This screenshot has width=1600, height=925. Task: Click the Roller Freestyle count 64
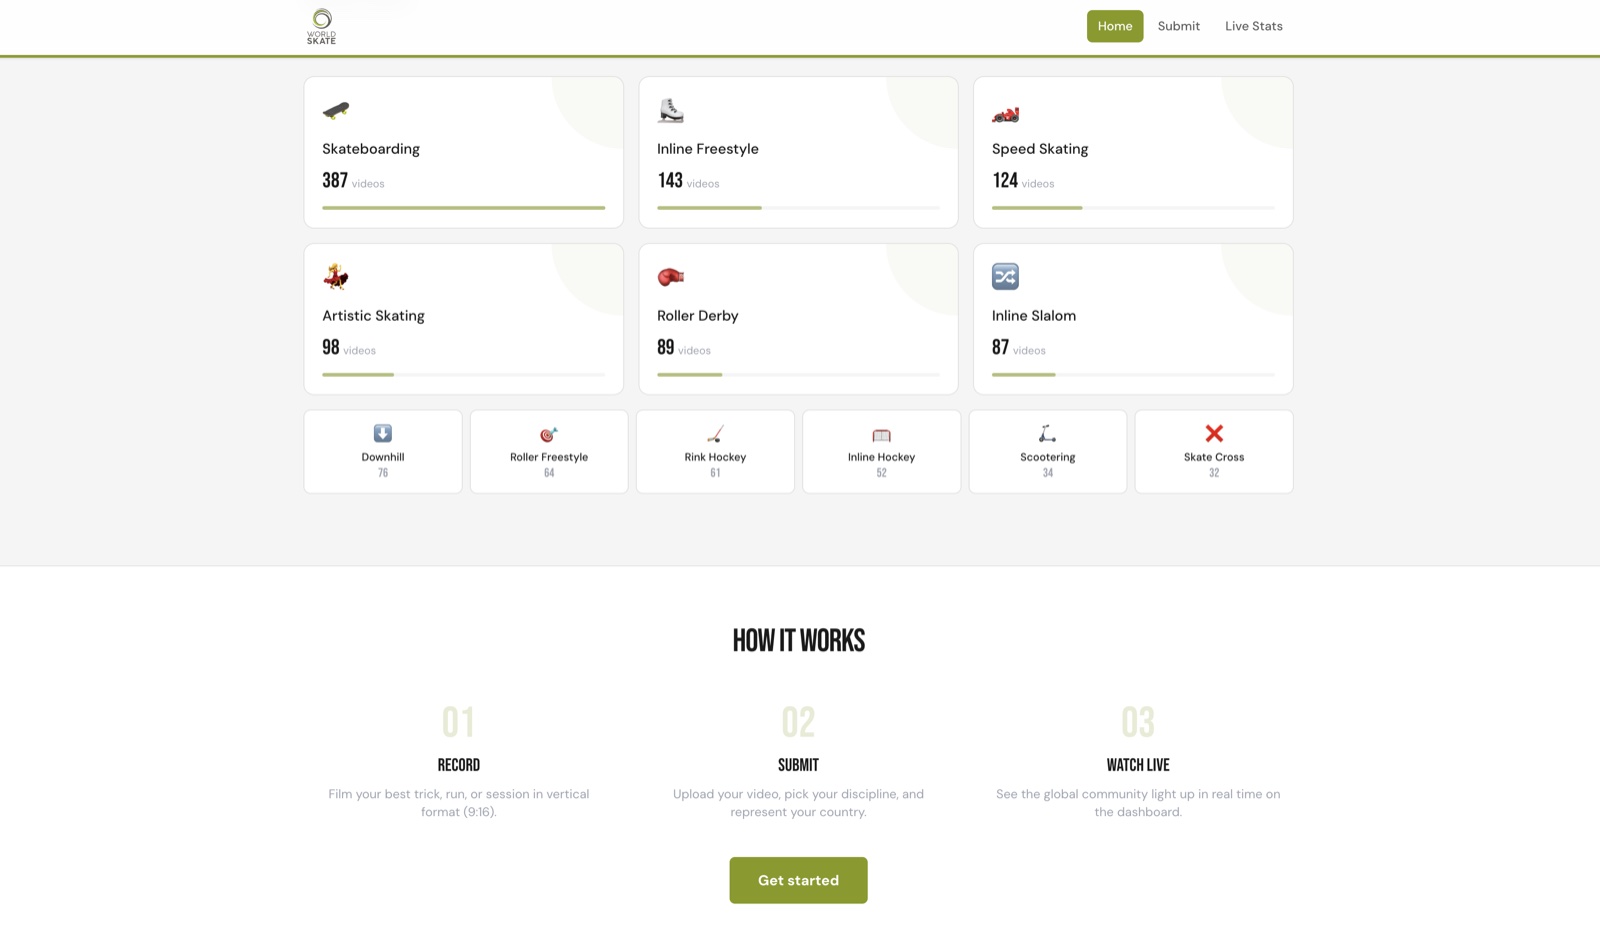(x=549, y=473)
